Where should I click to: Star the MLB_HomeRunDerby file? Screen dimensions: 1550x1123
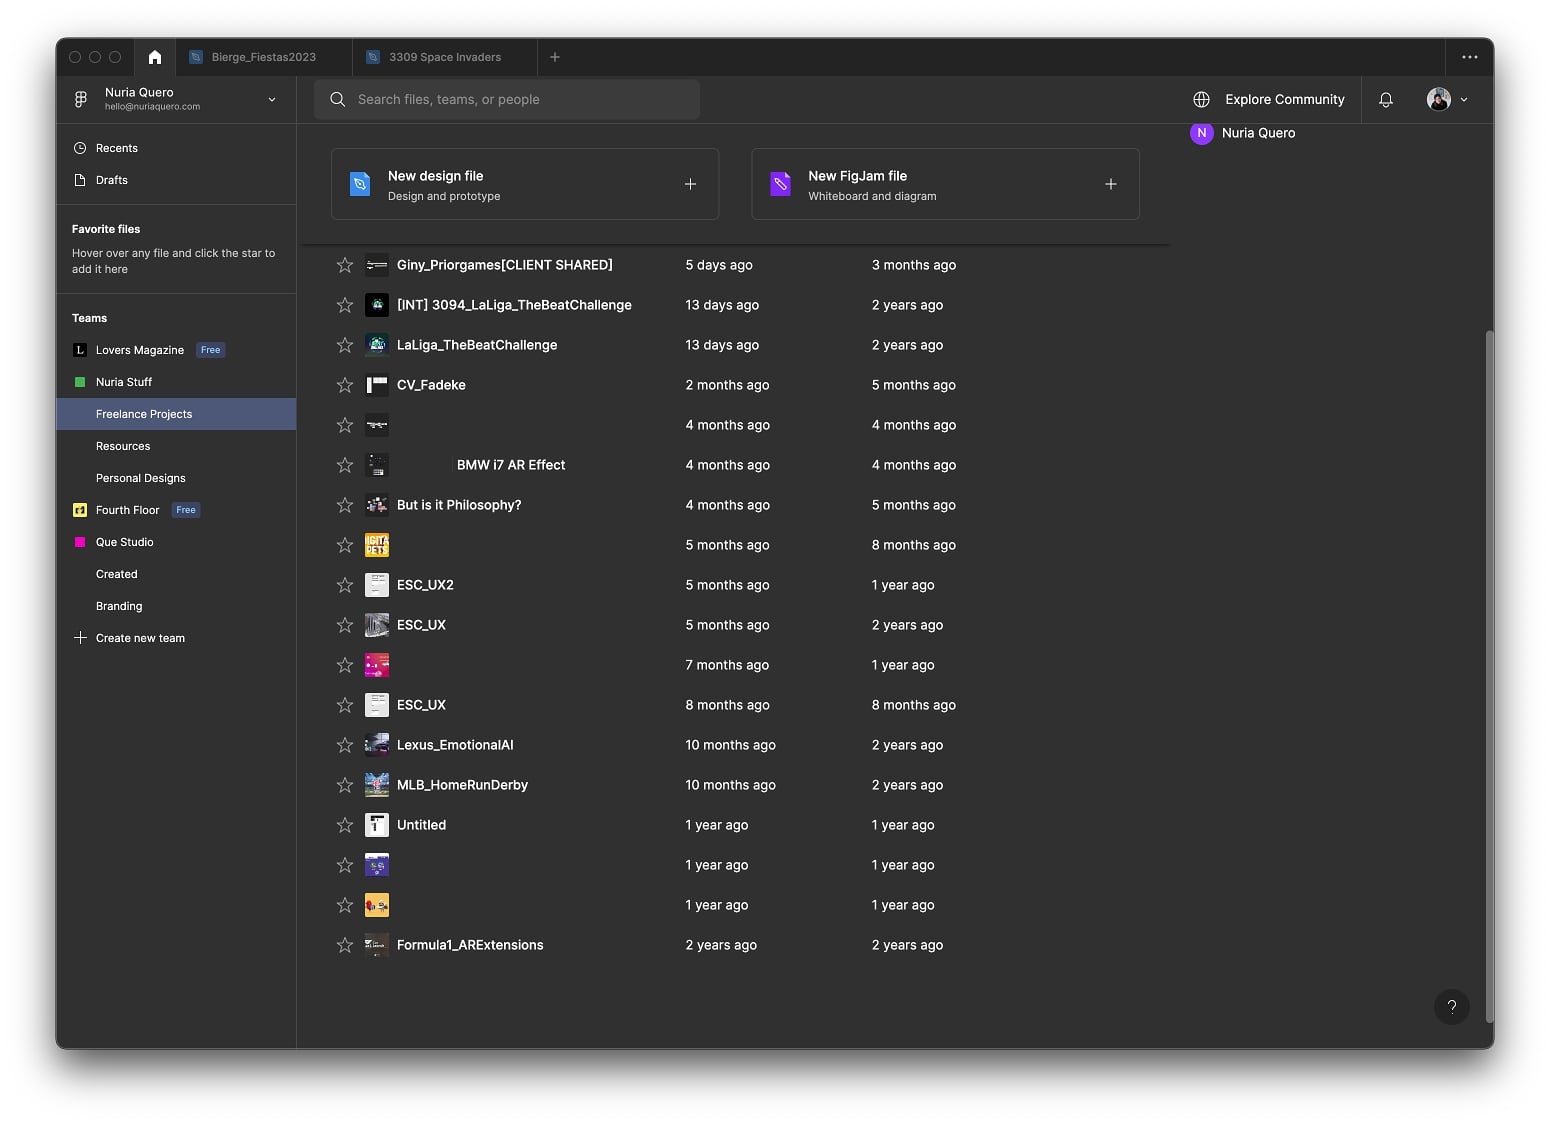point(344,785)
